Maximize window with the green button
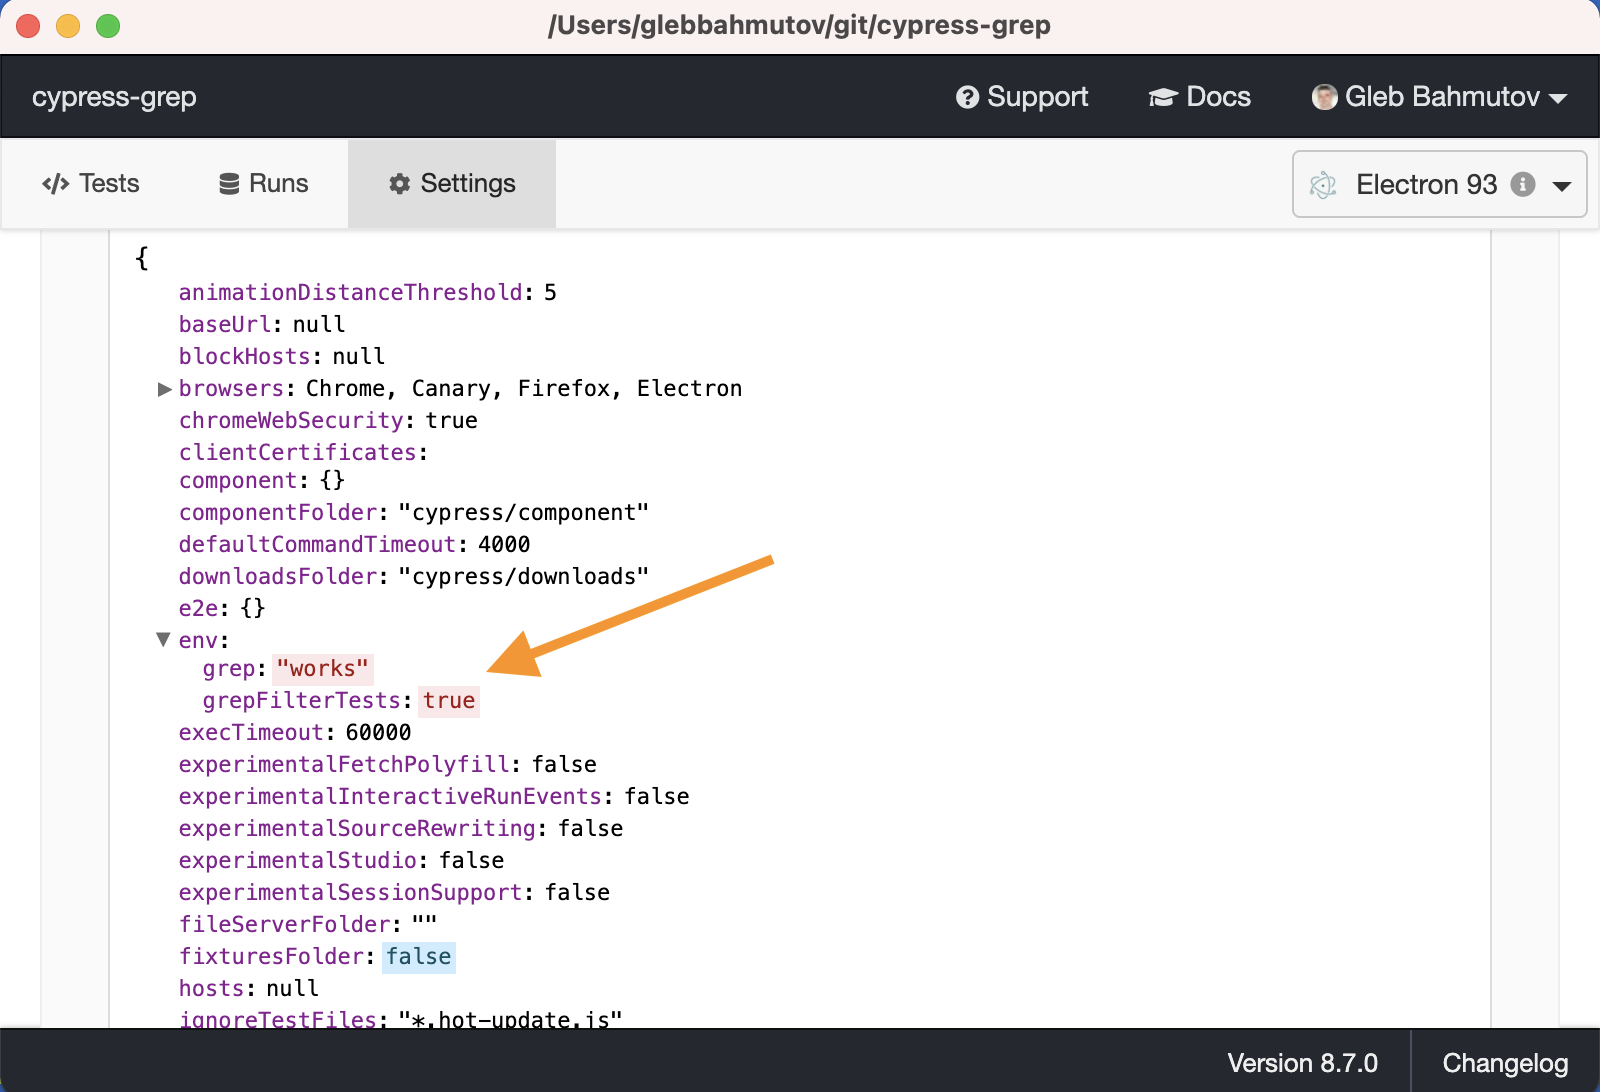This screenshot has width=1600, height=1092. (108, 26)
